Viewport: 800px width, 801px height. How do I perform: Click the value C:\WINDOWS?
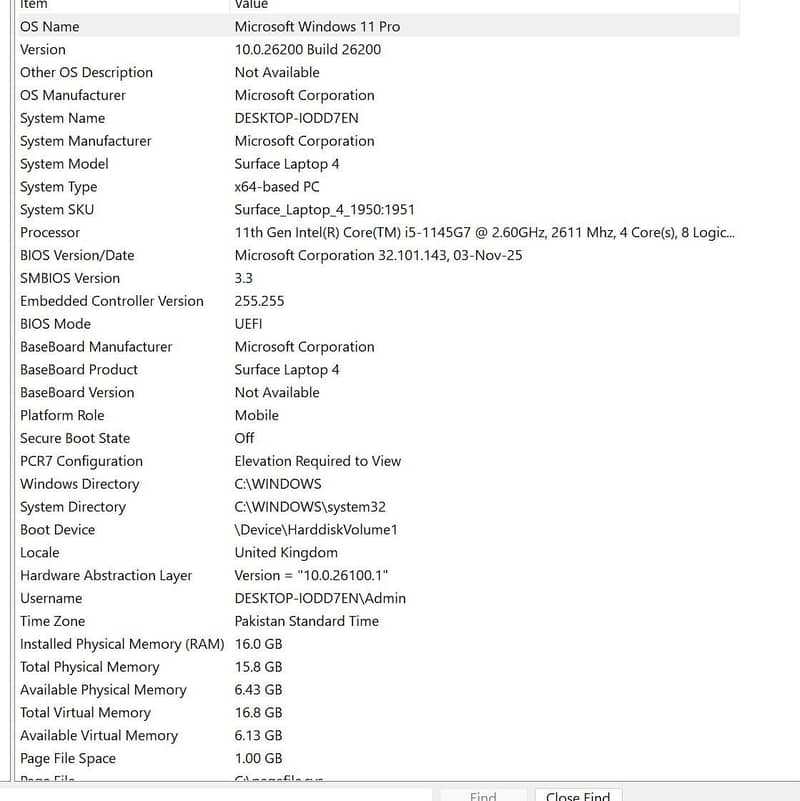tap(278, 484)
